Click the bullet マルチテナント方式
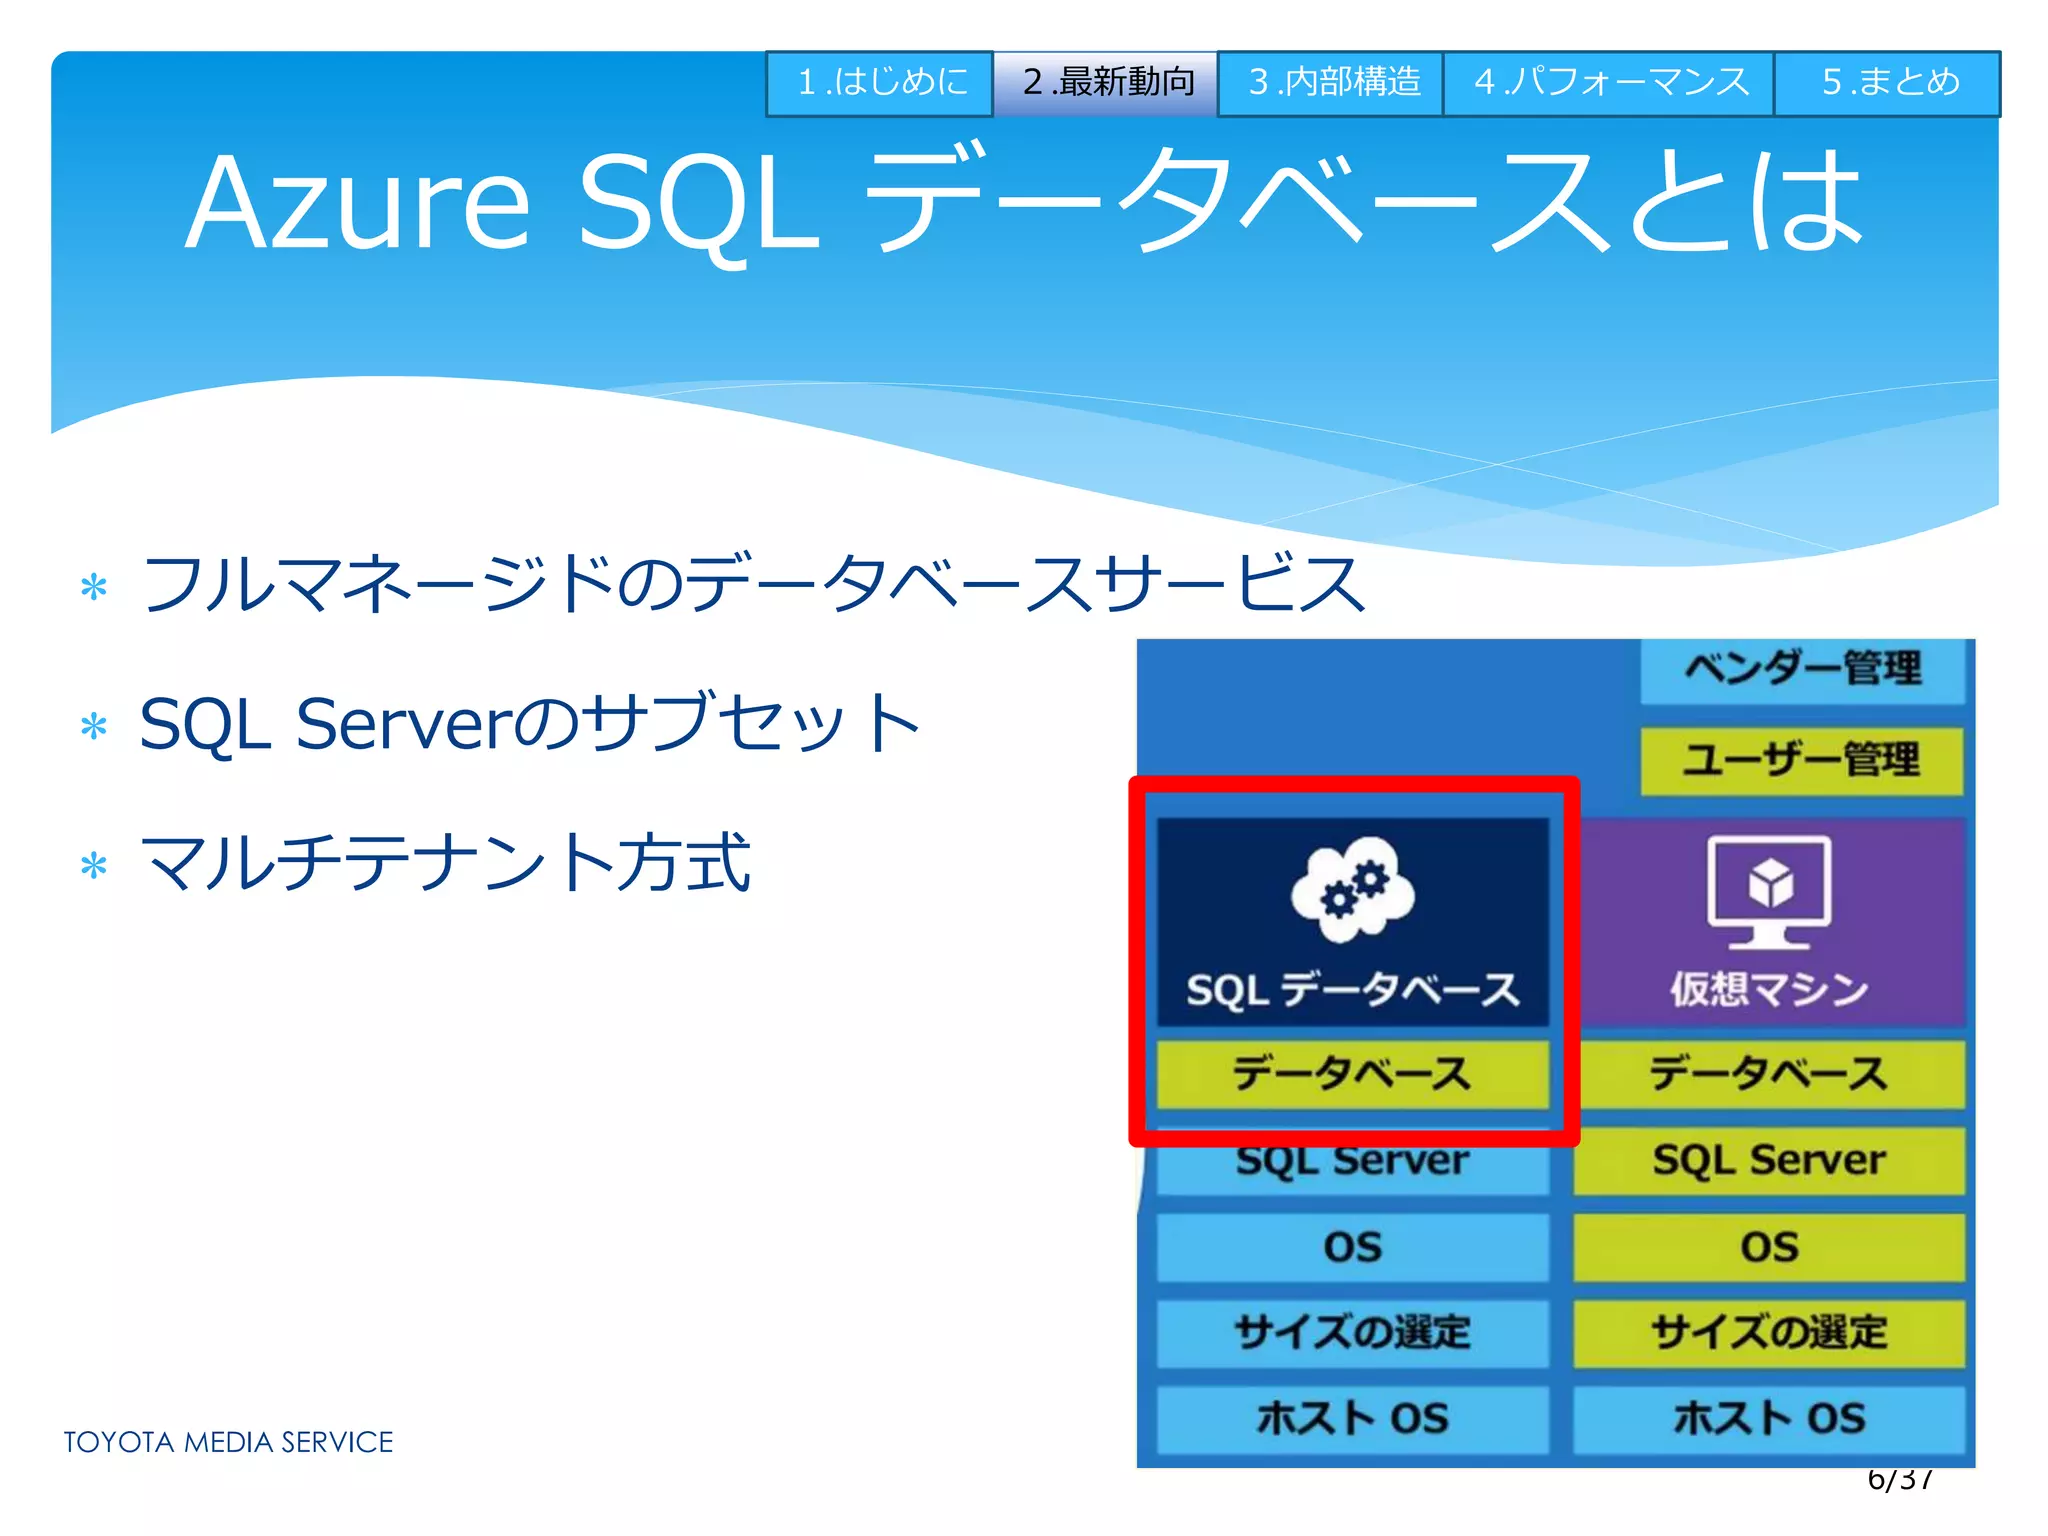Image resolution: width=2048 pixels, height=1536 pixels. (446, 862)
